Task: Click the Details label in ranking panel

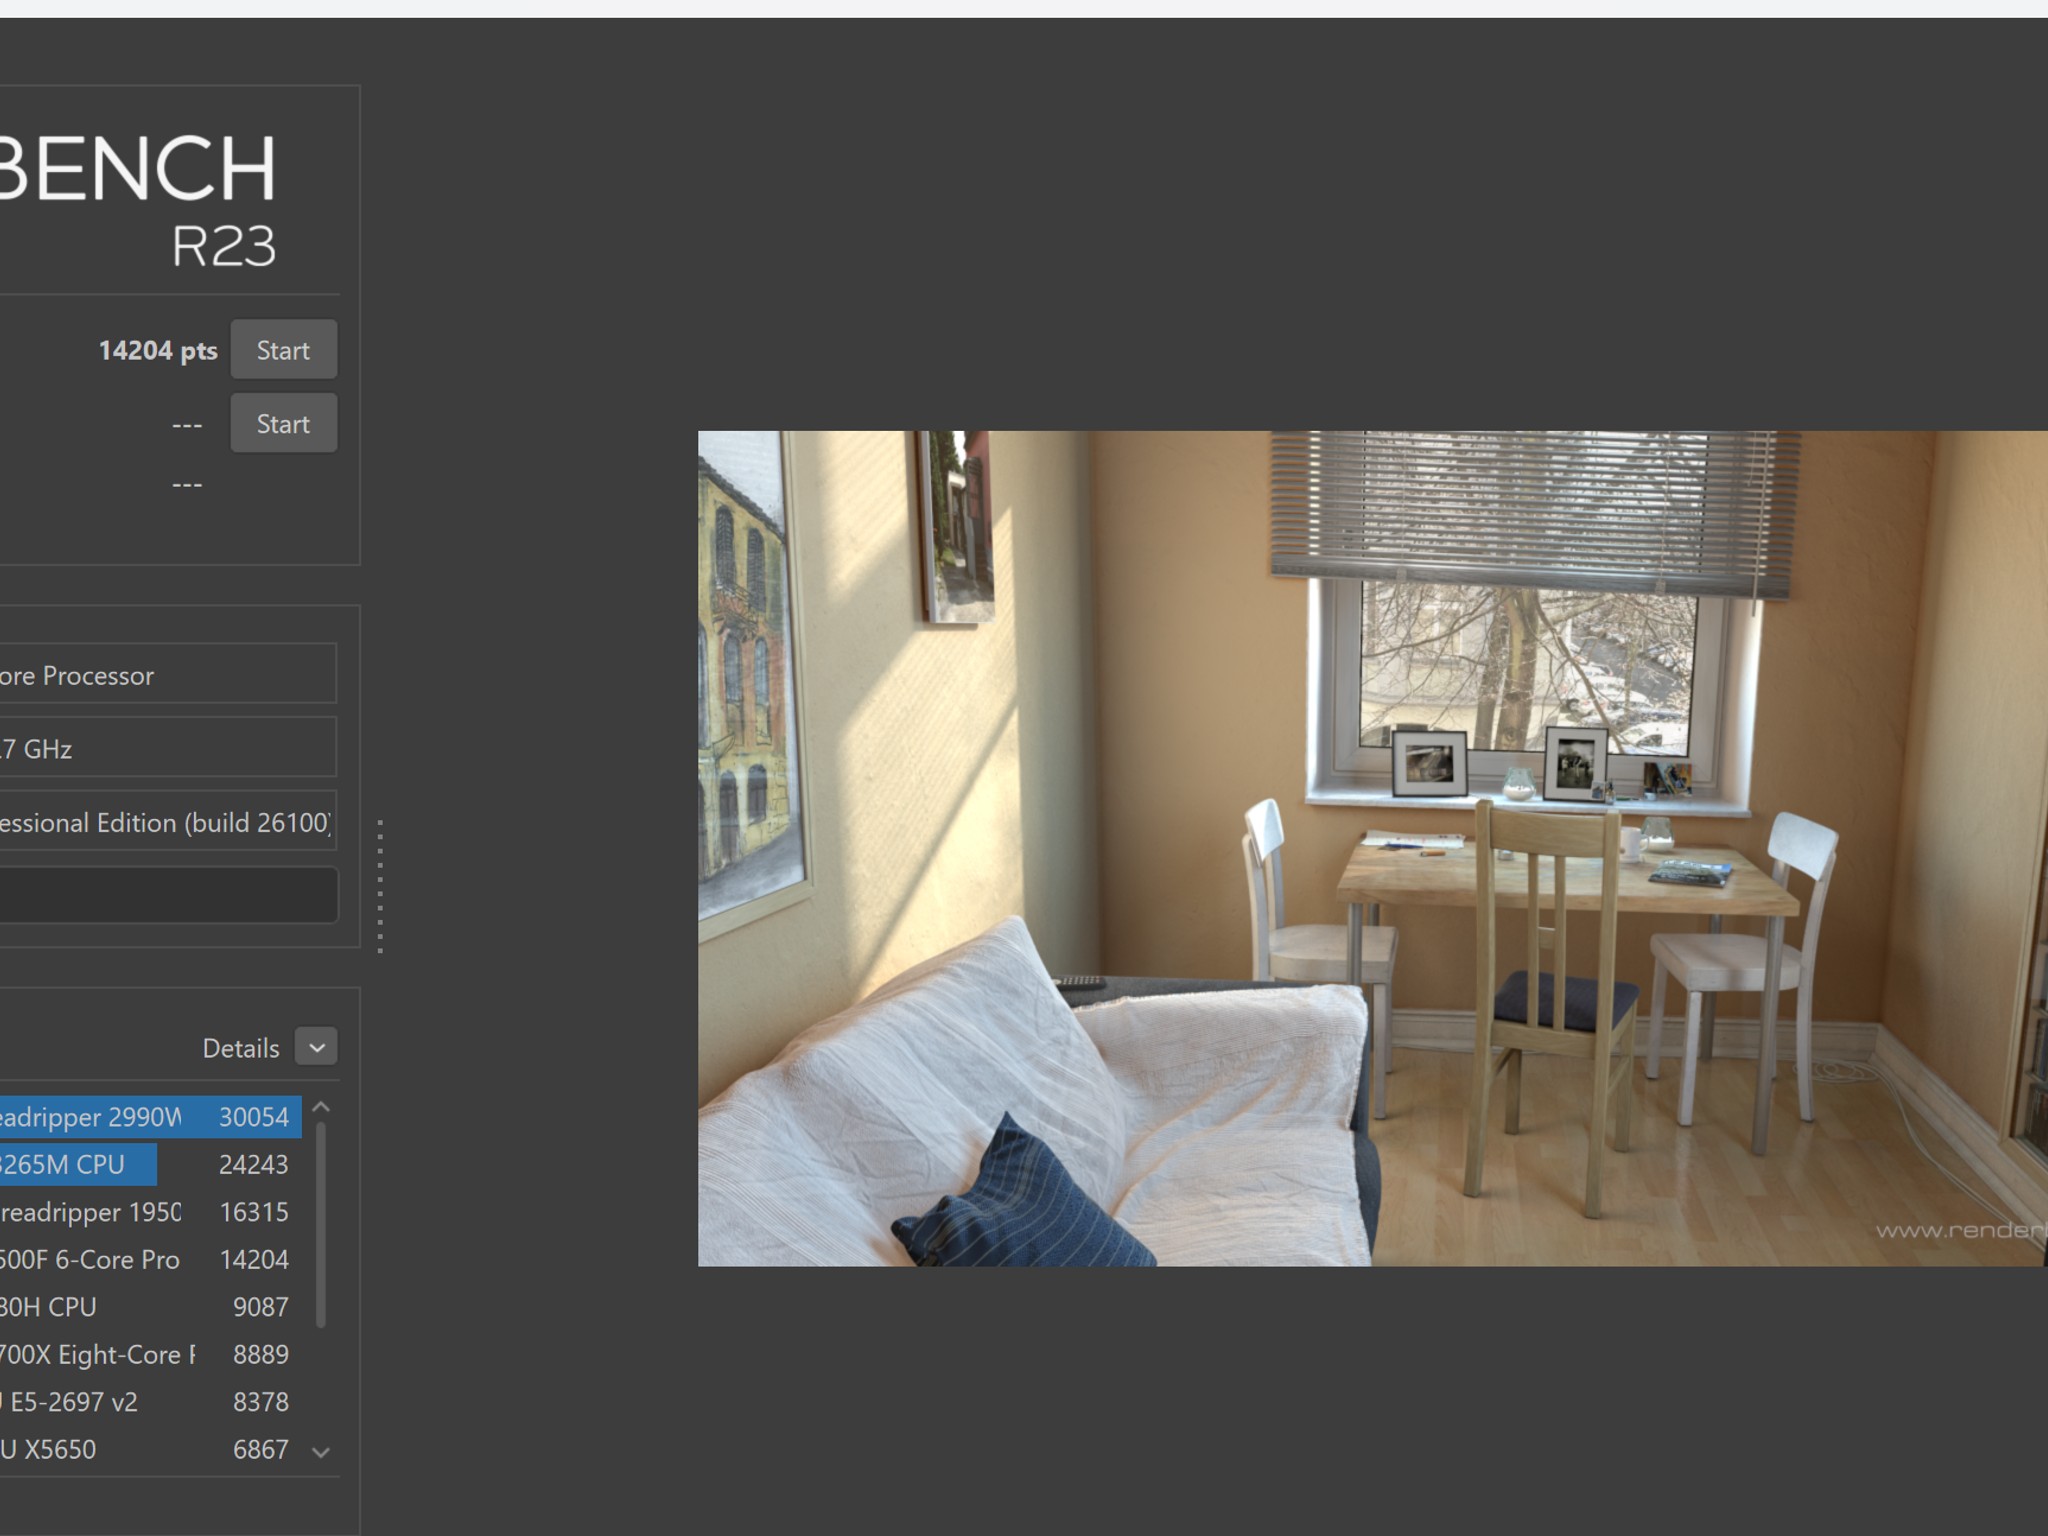Action: pyautogui.click(x=240, y=1048)
